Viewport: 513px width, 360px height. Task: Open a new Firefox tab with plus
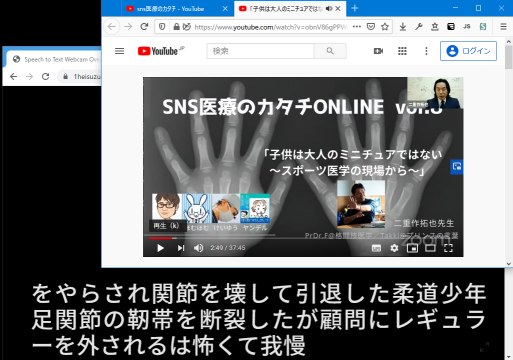coord(355,8)
